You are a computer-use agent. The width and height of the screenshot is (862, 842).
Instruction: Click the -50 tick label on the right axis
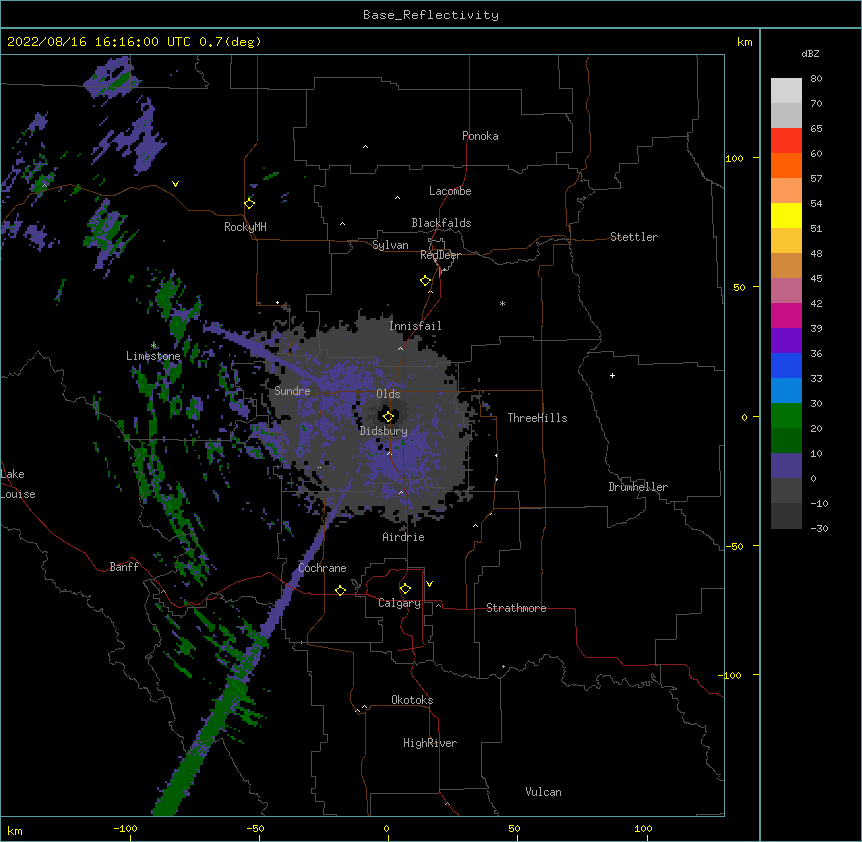[735, 546]
